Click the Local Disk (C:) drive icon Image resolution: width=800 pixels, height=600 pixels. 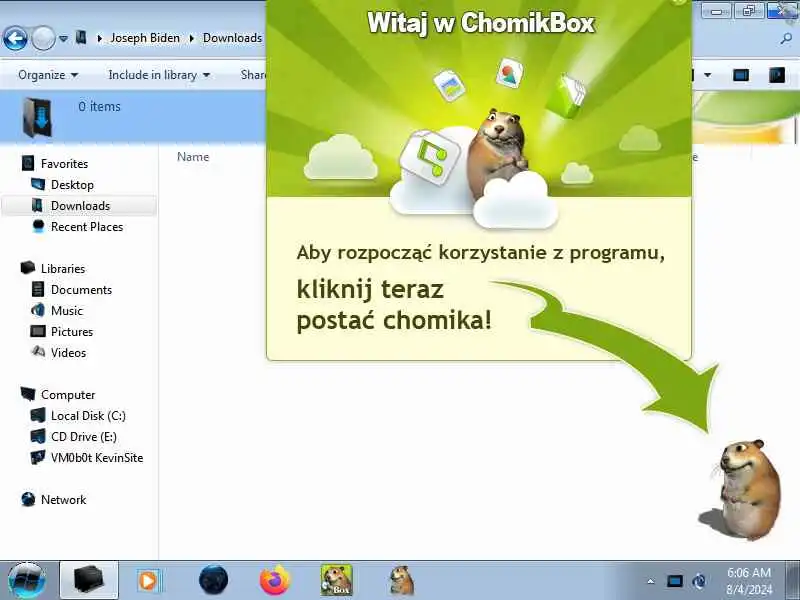tap(38, 415)
